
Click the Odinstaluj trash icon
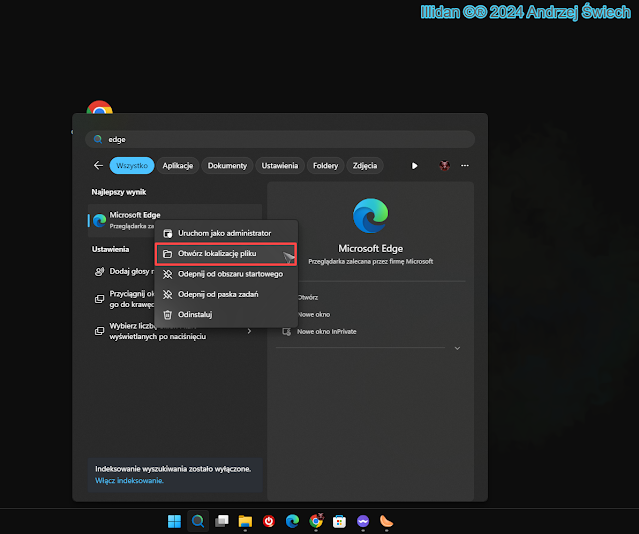pos(167,315)
